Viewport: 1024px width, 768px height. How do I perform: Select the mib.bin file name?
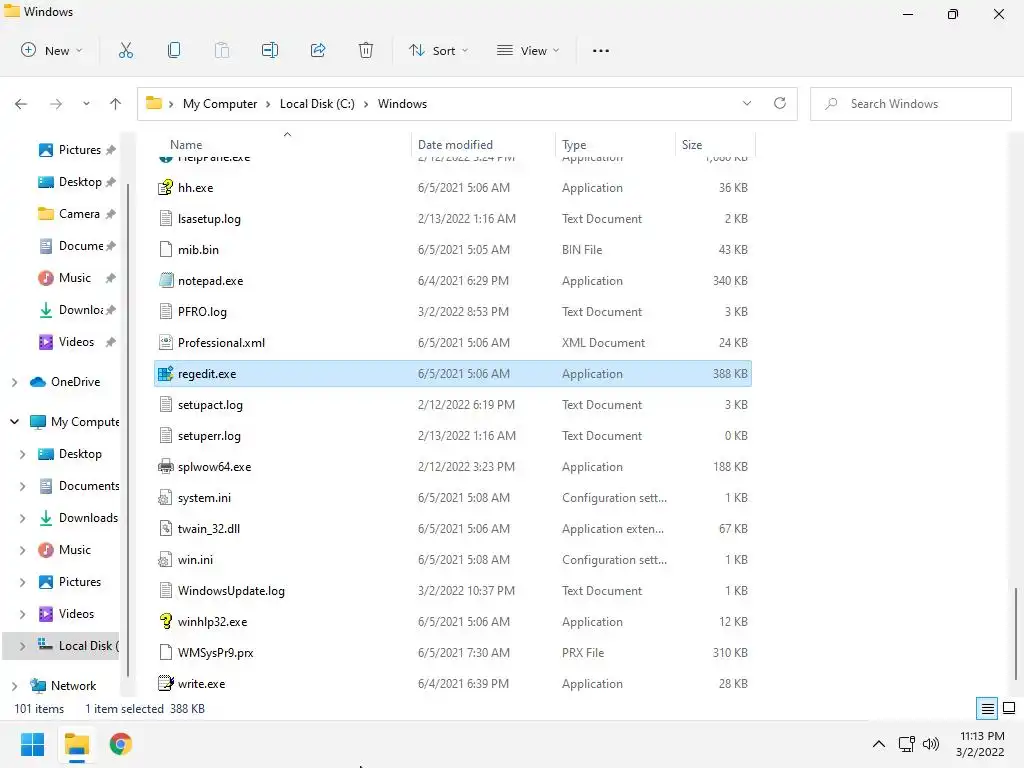coord(198,249)
